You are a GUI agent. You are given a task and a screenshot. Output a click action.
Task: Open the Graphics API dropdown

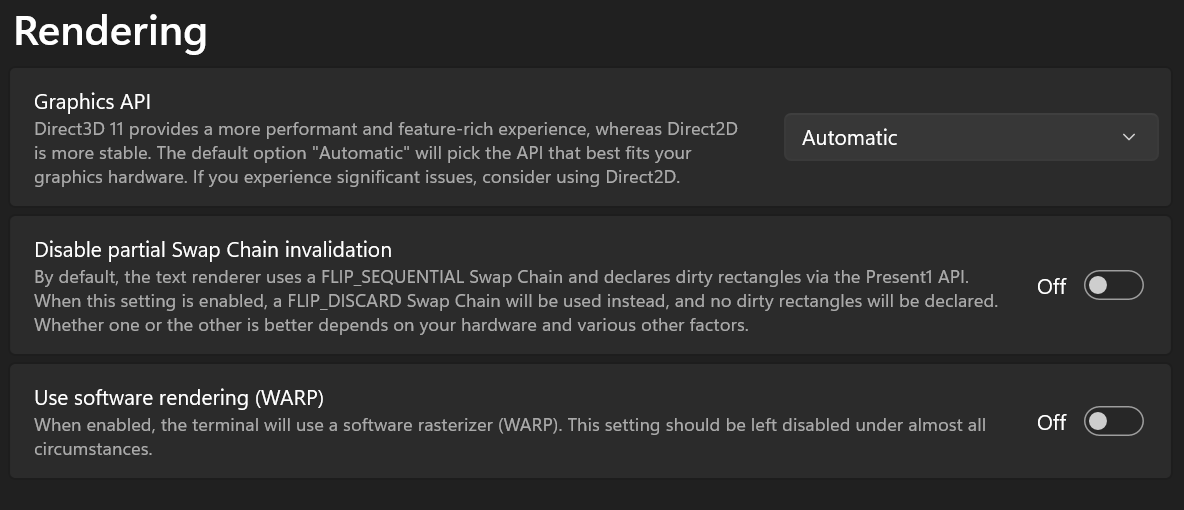coord(971,137)
